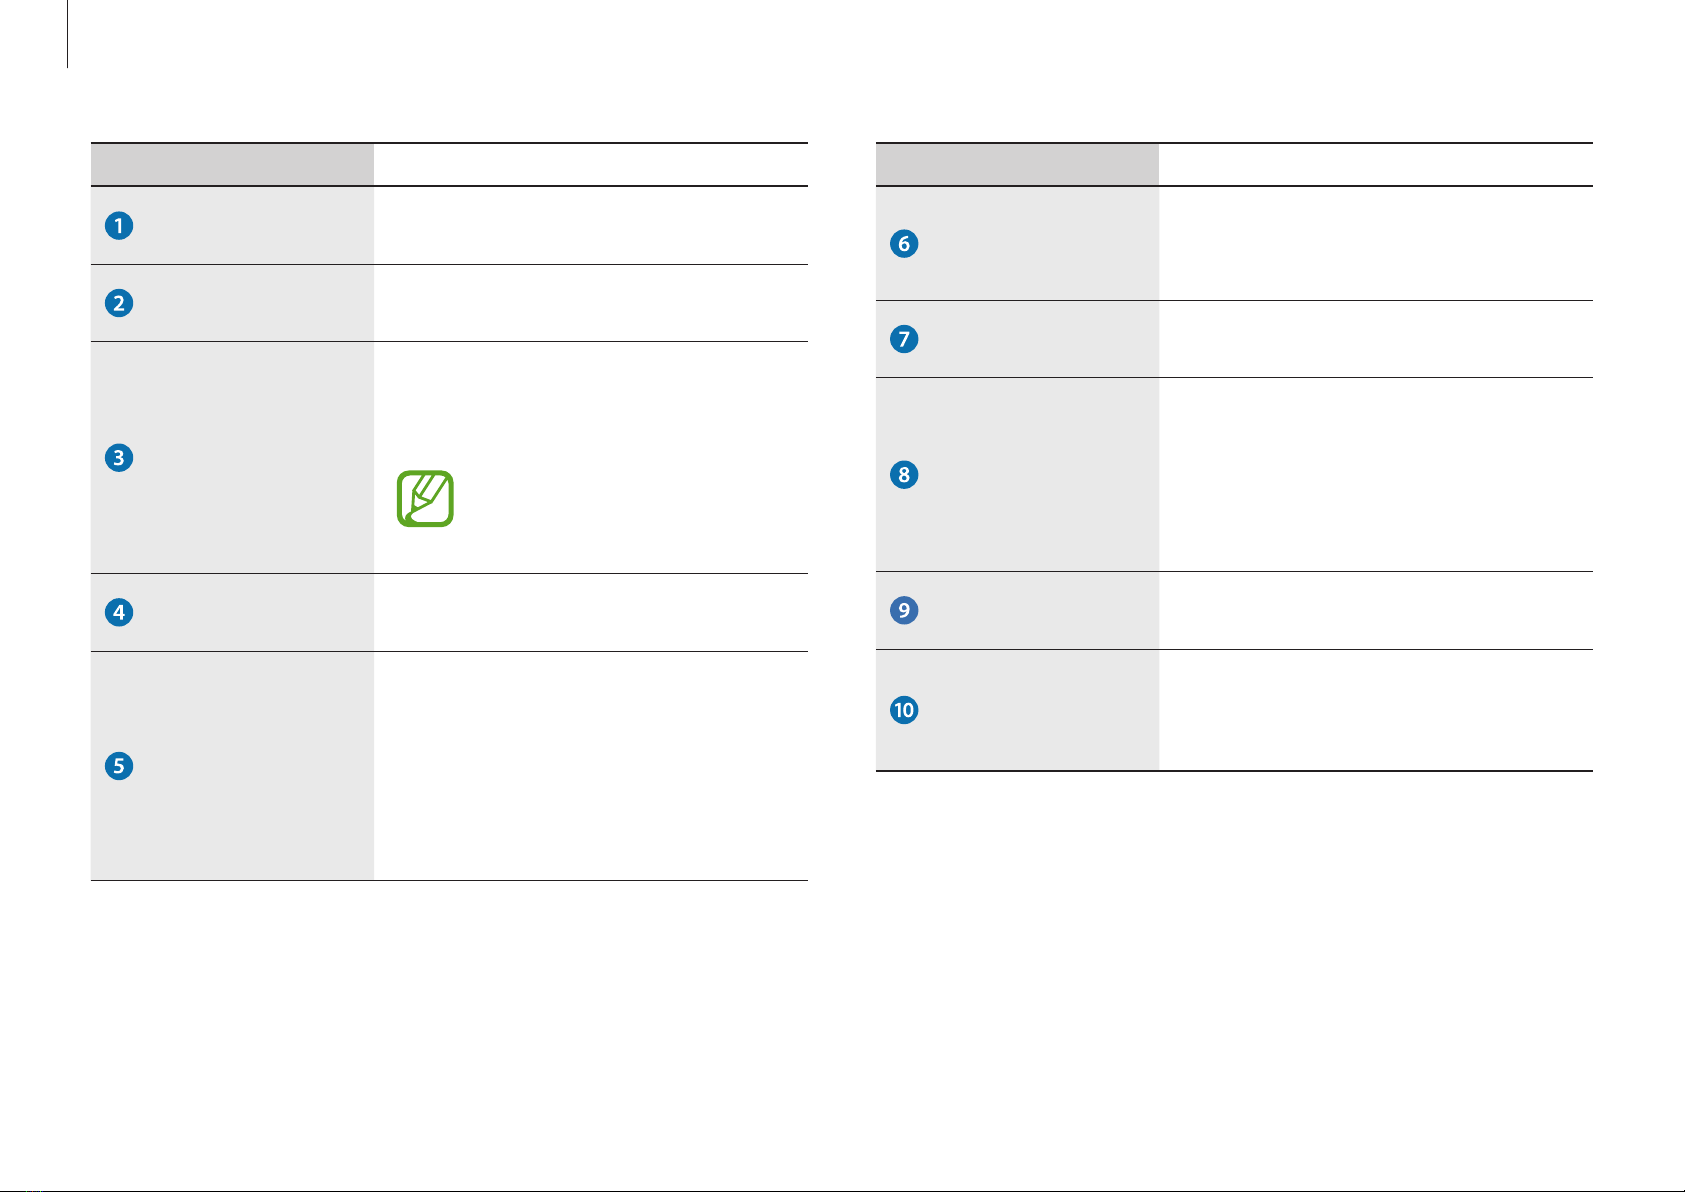The height and width of the screenshot is (1192, 1685).
Task: Click the blank description cell beside number 7
Action: click(x=1375, y=339)
